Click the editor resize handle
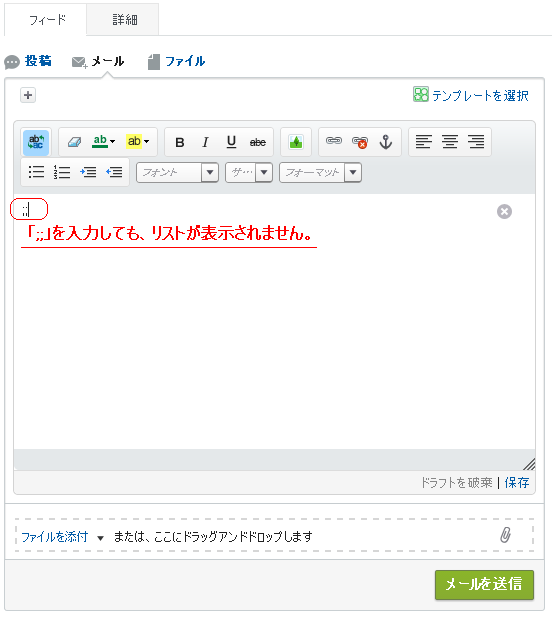This screenshot has width=552, height=623. pos(529,464)
